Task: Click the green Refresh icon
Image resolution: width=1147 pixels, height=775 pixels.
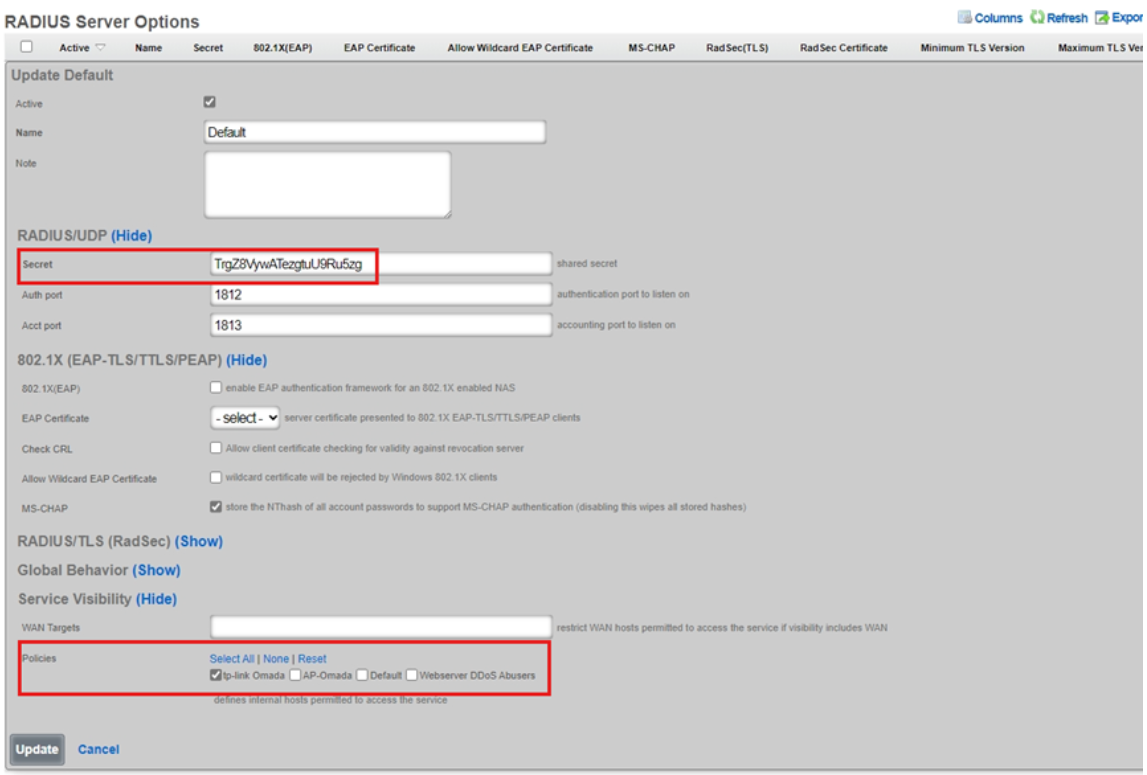Action: point(1037,18)
